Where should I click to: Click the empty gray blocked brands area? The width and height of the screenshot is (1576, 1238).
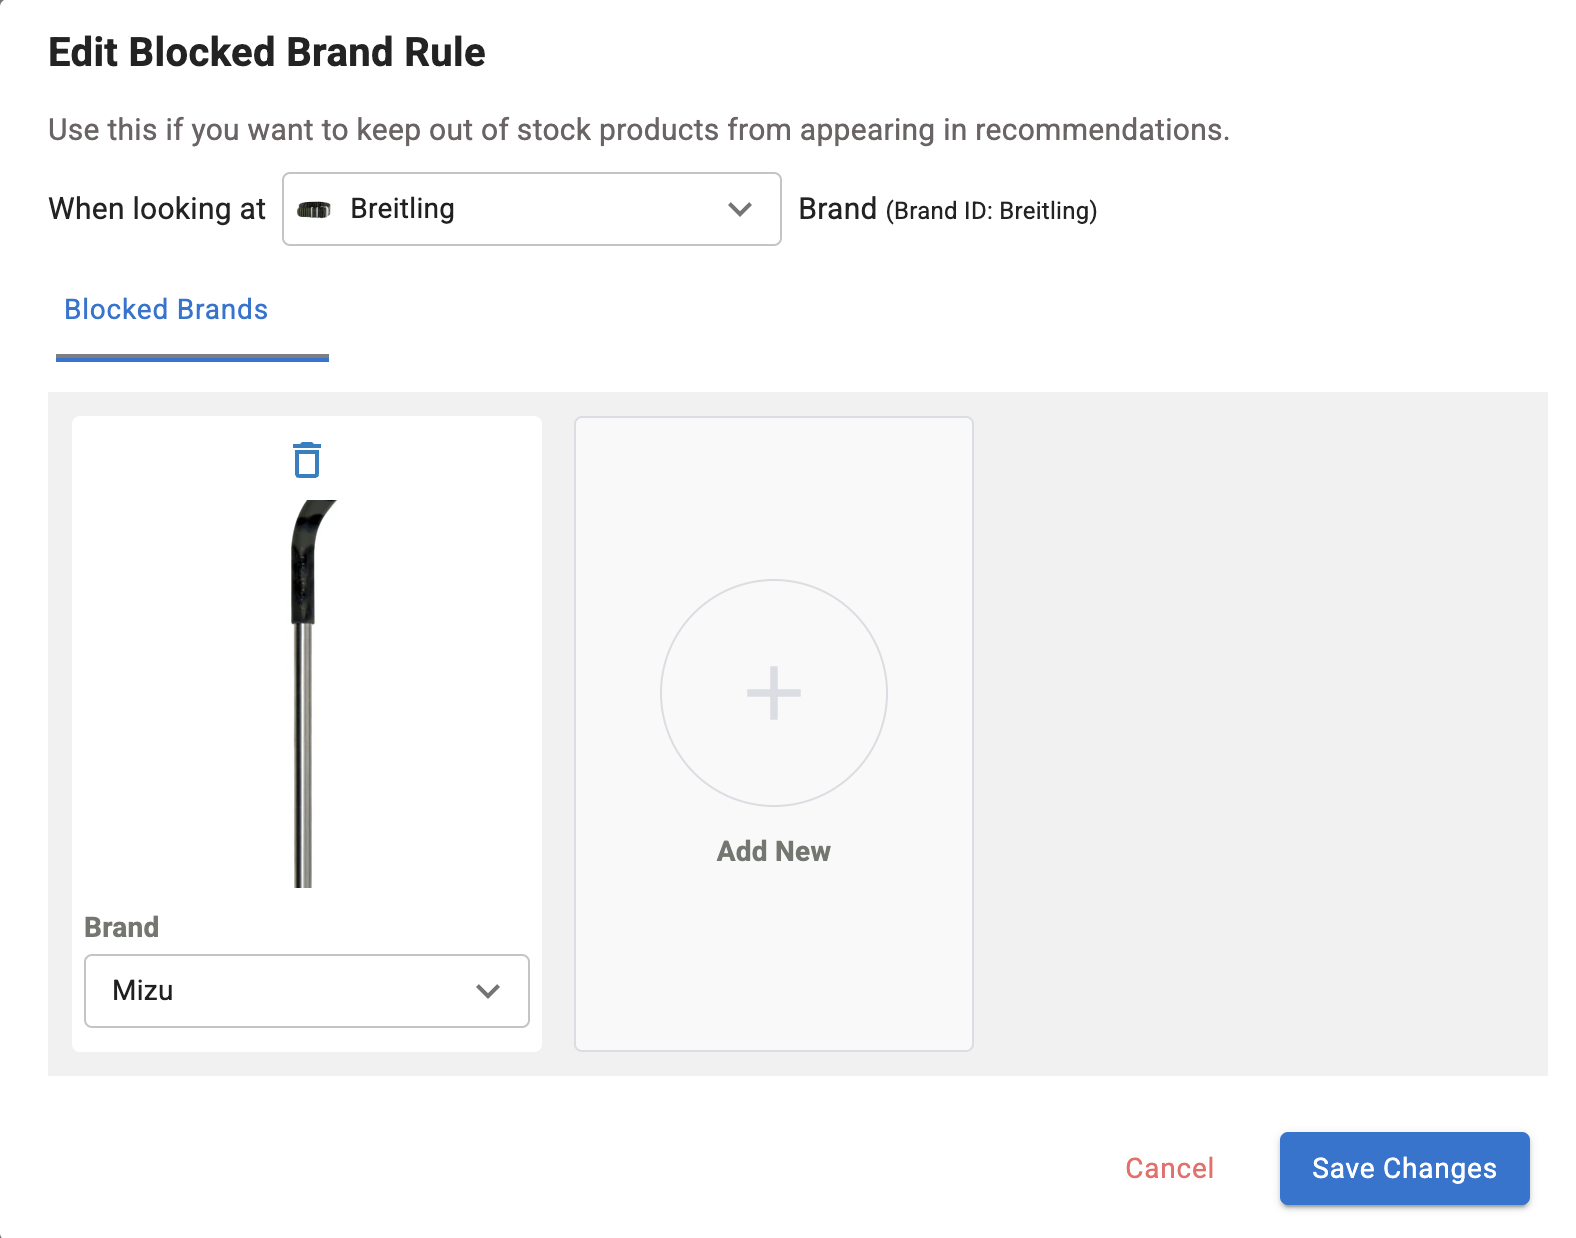(x=1260, y=734)
